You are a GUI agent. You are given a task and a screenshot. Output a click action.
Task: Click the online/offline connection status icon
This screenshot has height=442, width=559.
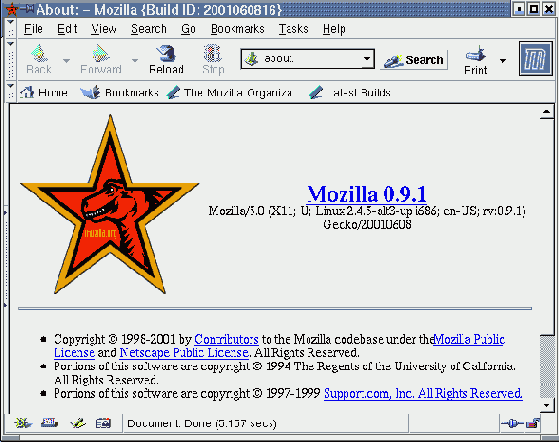512,423
